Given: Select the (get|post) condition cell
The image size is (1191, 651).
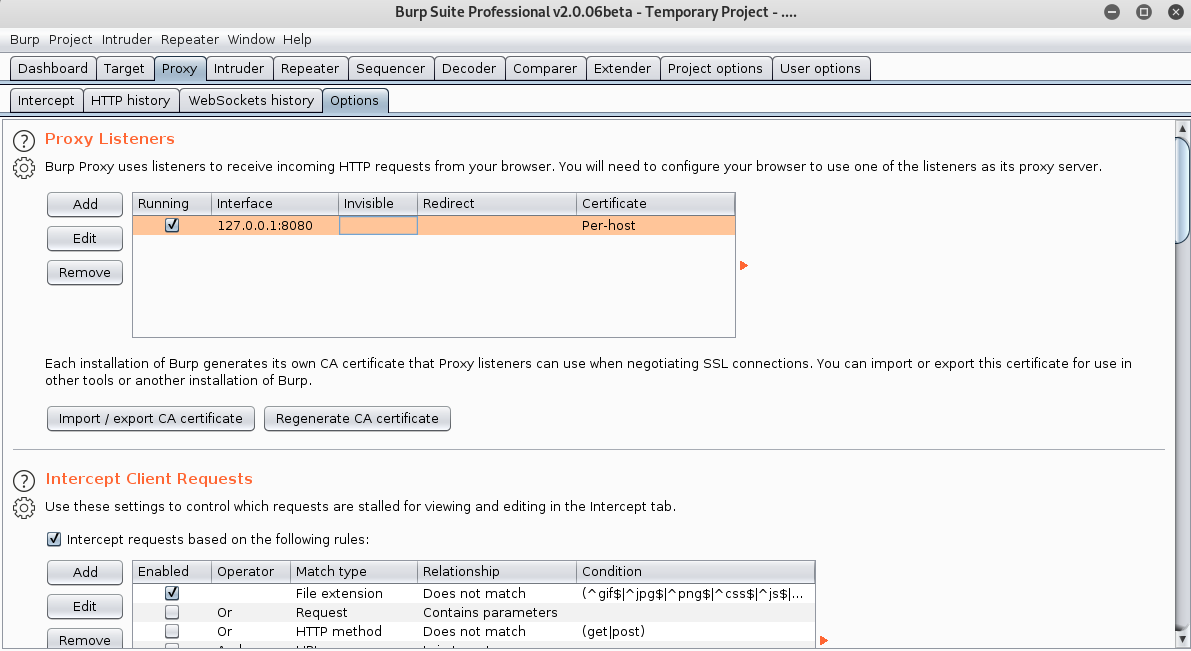Looking at the screenshot, I should coord(695,631).
